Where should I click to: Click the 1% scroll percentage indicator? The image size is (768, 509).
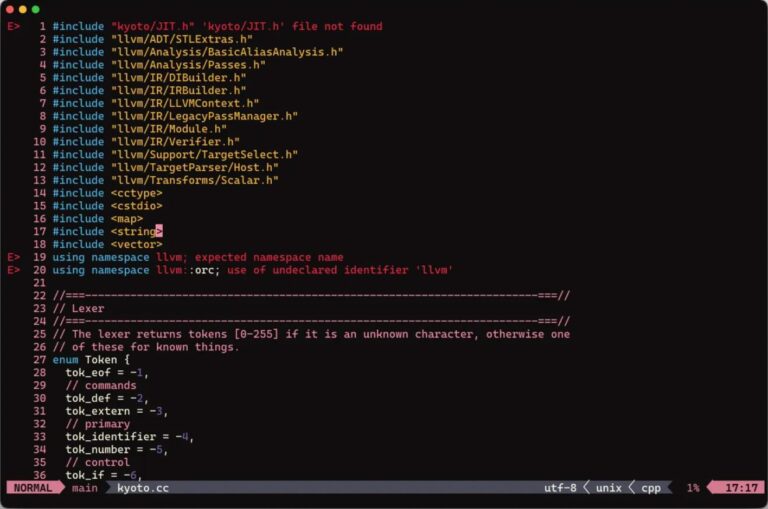tap(692, 488)
